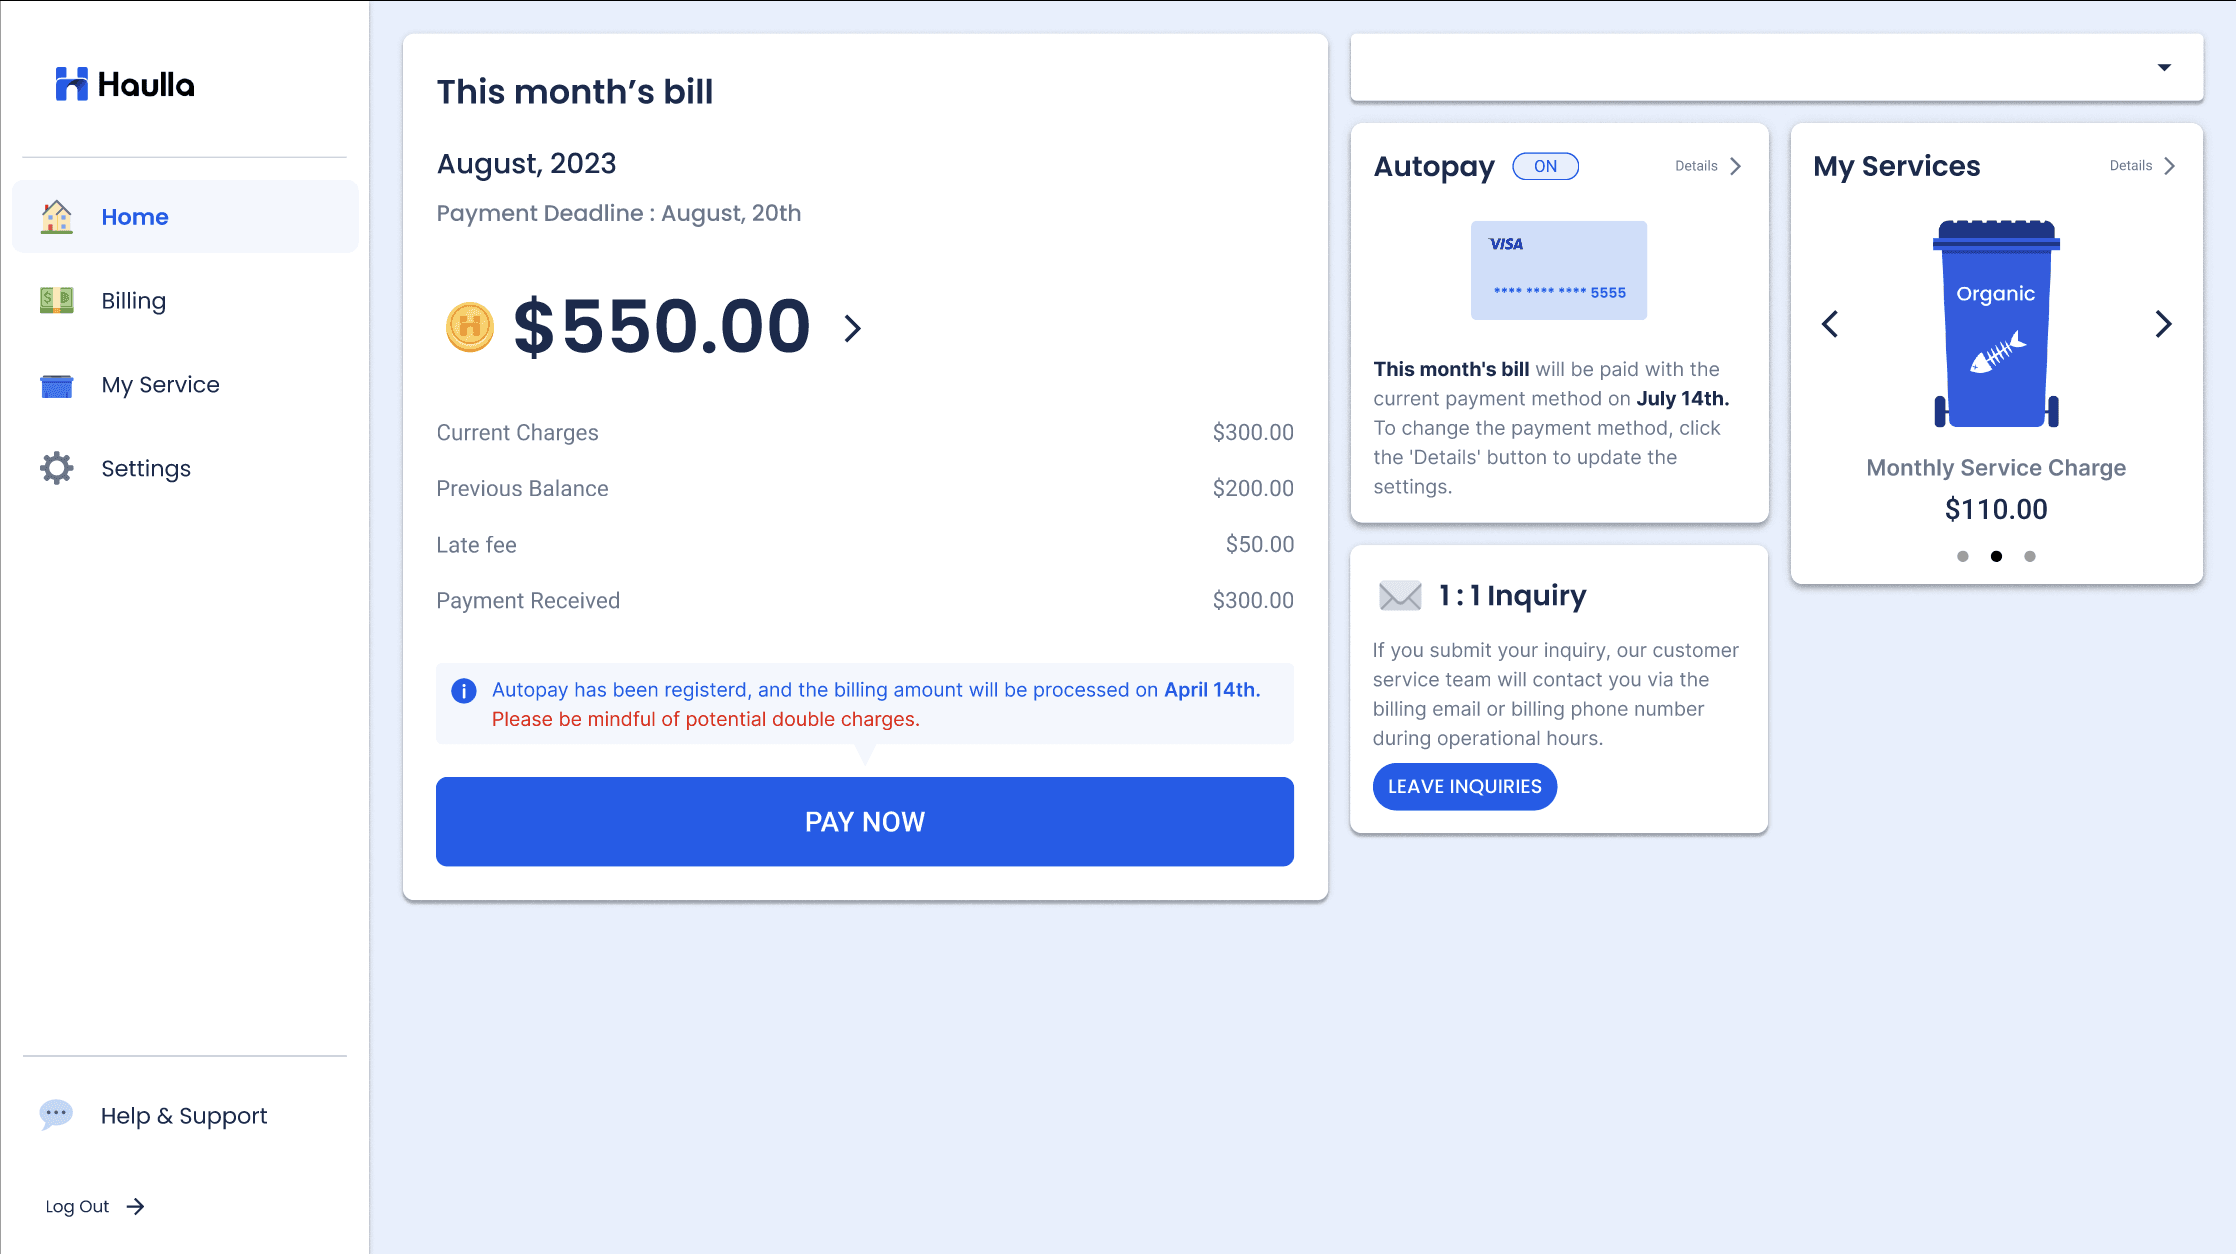The width and height of the screenshot is (2236, 1254).
Task: Click the Settings gear icon
Action: pos(57,468)
